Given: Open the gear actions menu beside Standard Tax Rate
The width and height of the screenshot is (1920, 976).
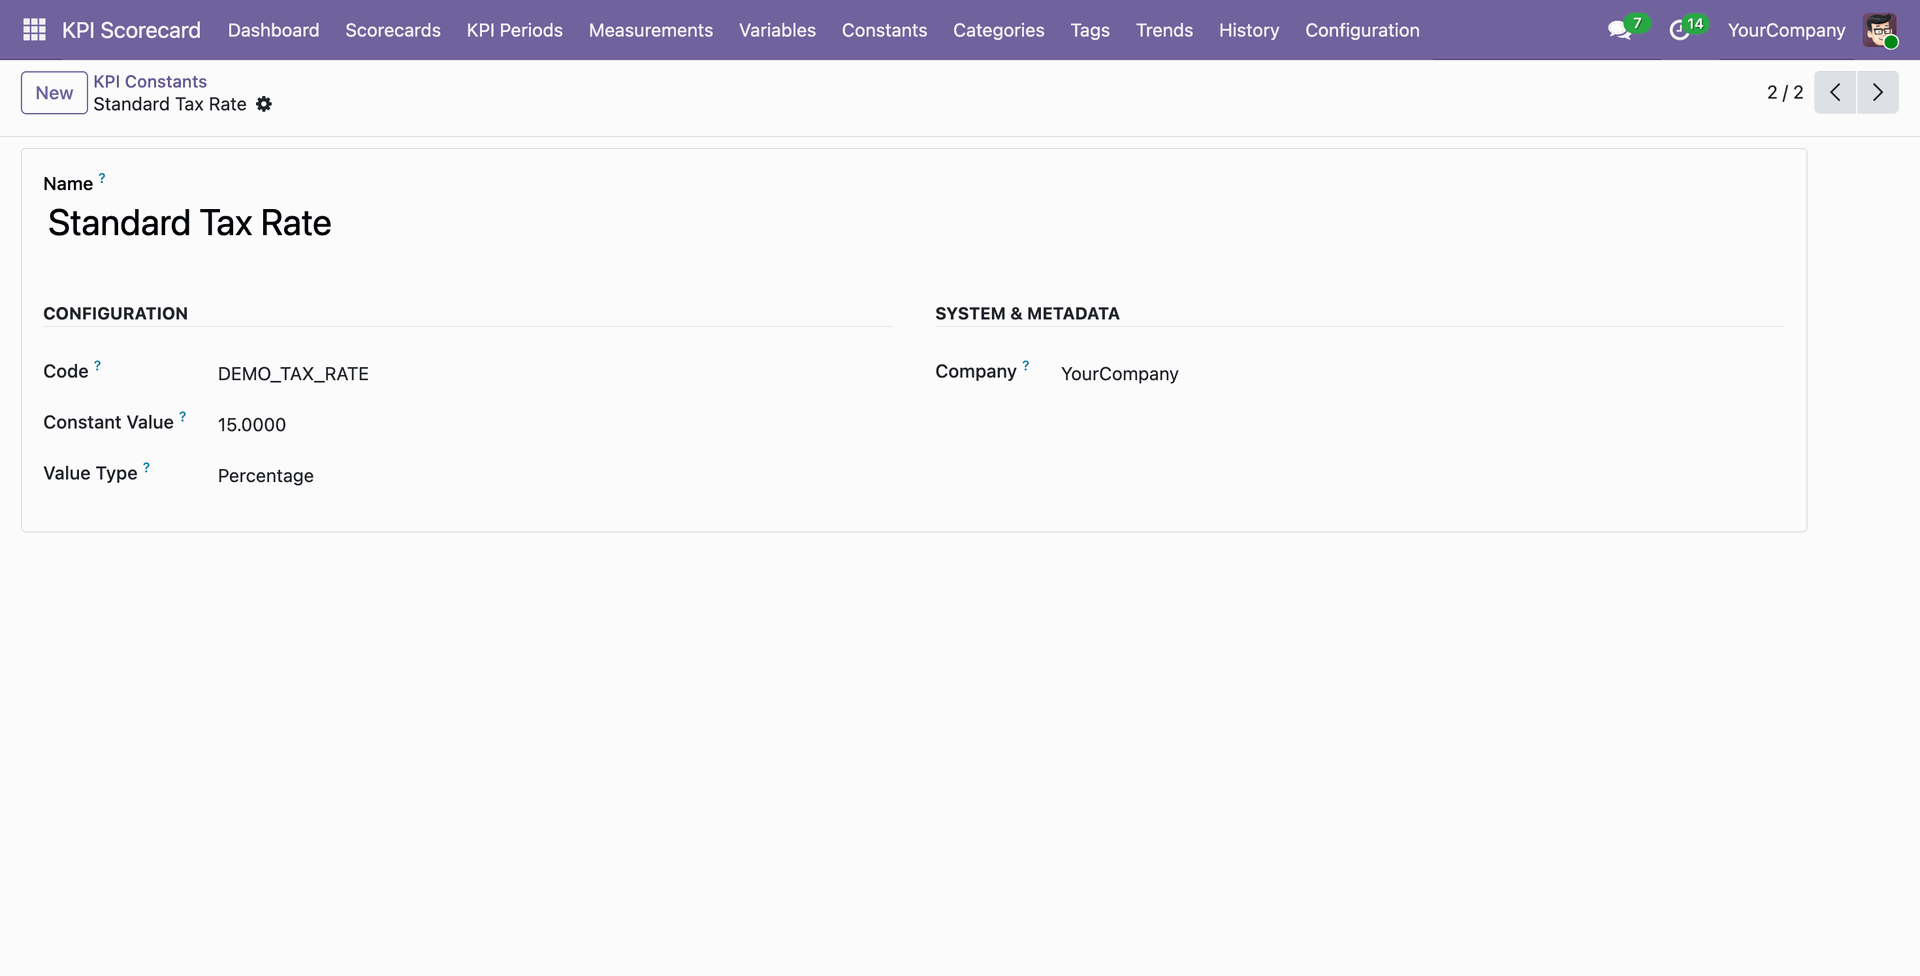Looking at the screenshot, I should [264, 104].
